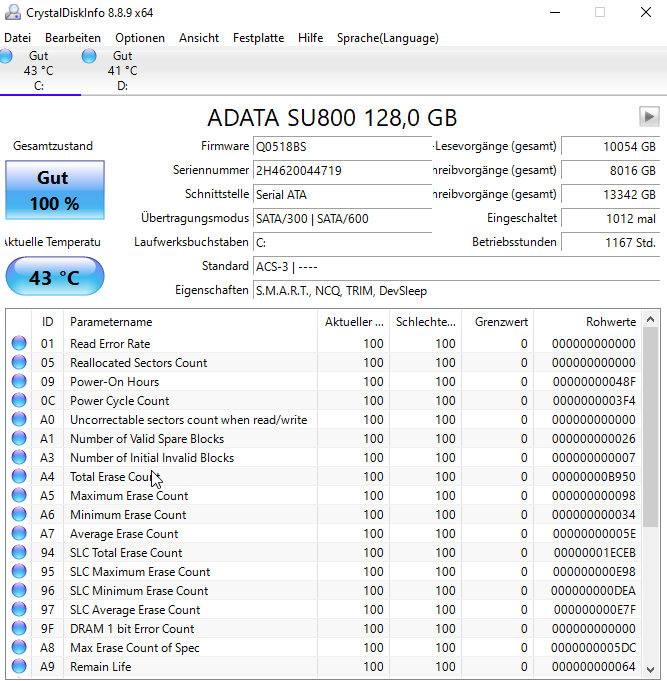Click status orb for Number of Valid Spare Blocks
Viewport: 667px width, 681px height.
(19, 438)
